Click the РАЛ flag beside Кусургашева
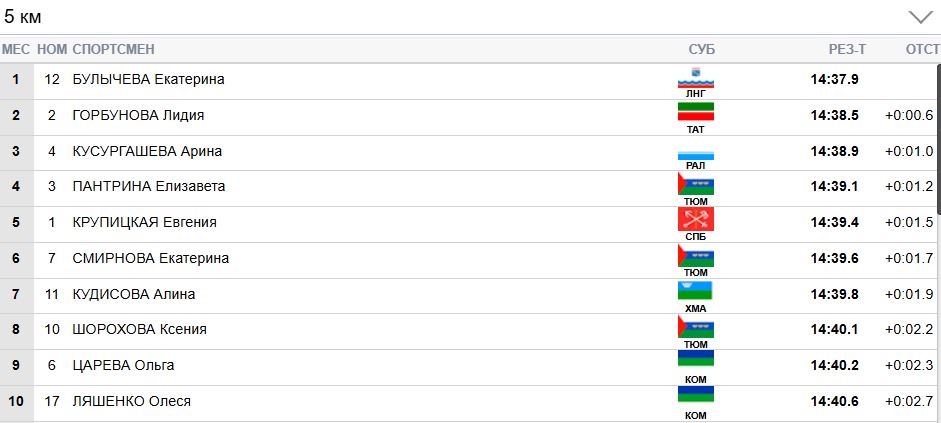 (695, 154)
